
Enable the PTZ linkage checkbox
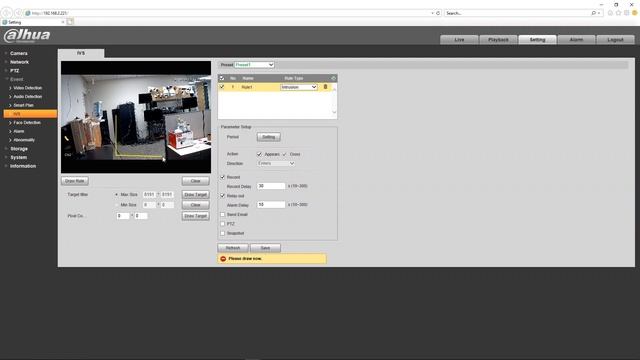pos(222,224)
